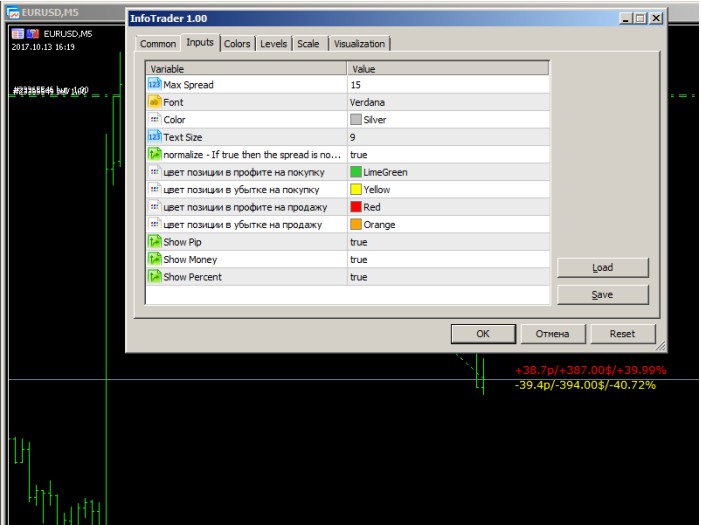
Task: Change the Show Pip value true
Action: [x=448, y=242]
